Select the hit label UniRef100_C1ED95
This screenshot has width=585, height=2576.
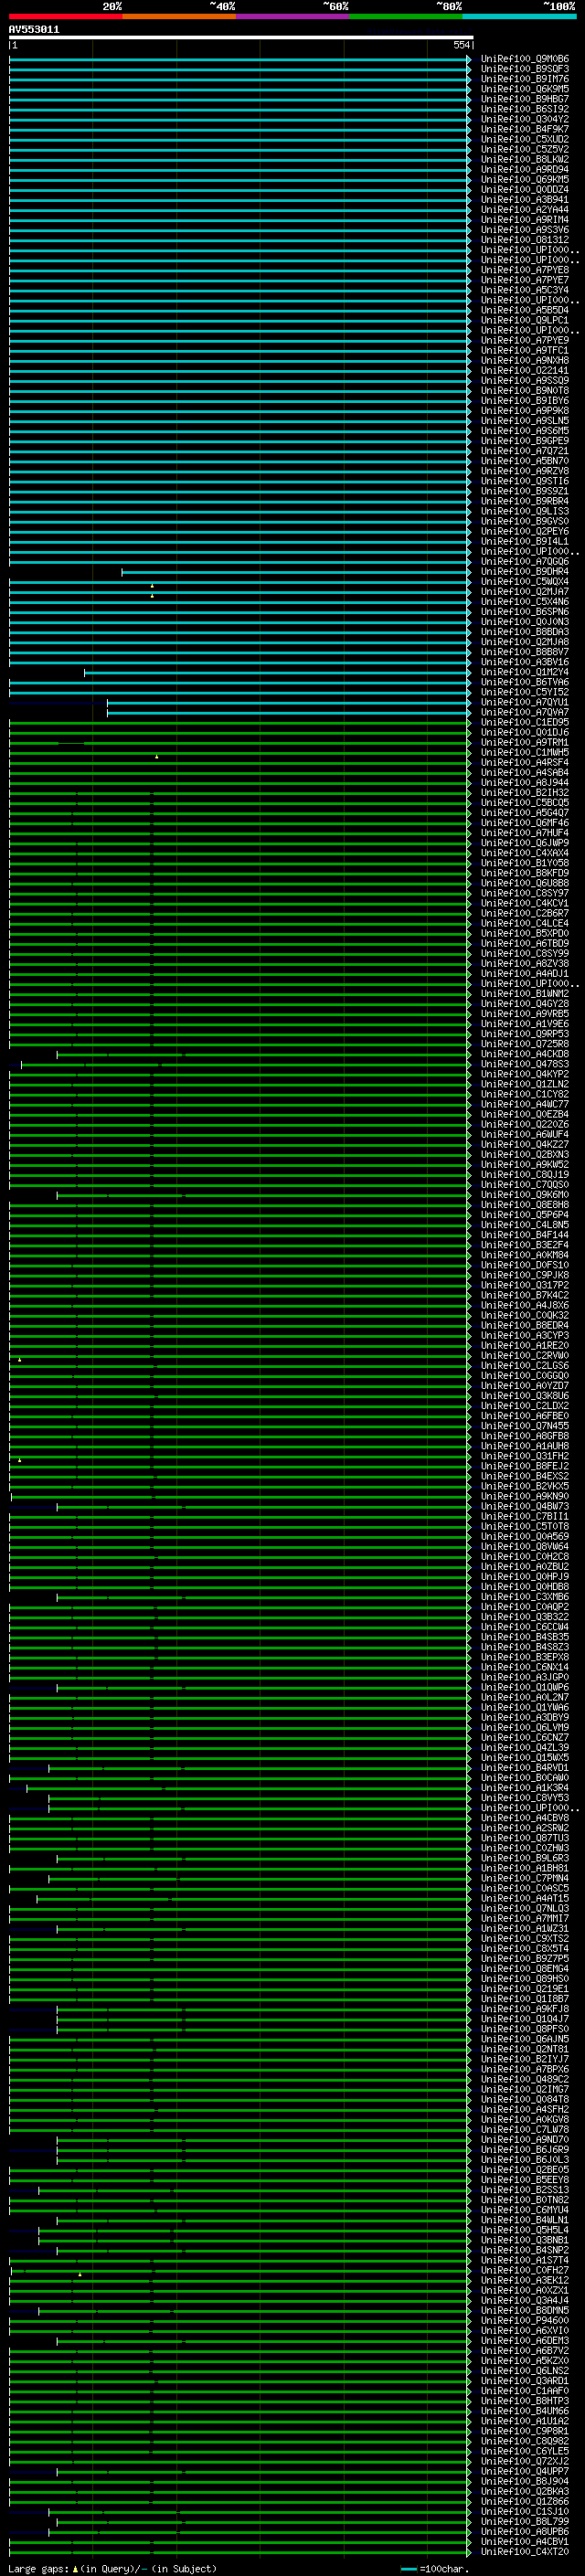click(x=525, y=722)
